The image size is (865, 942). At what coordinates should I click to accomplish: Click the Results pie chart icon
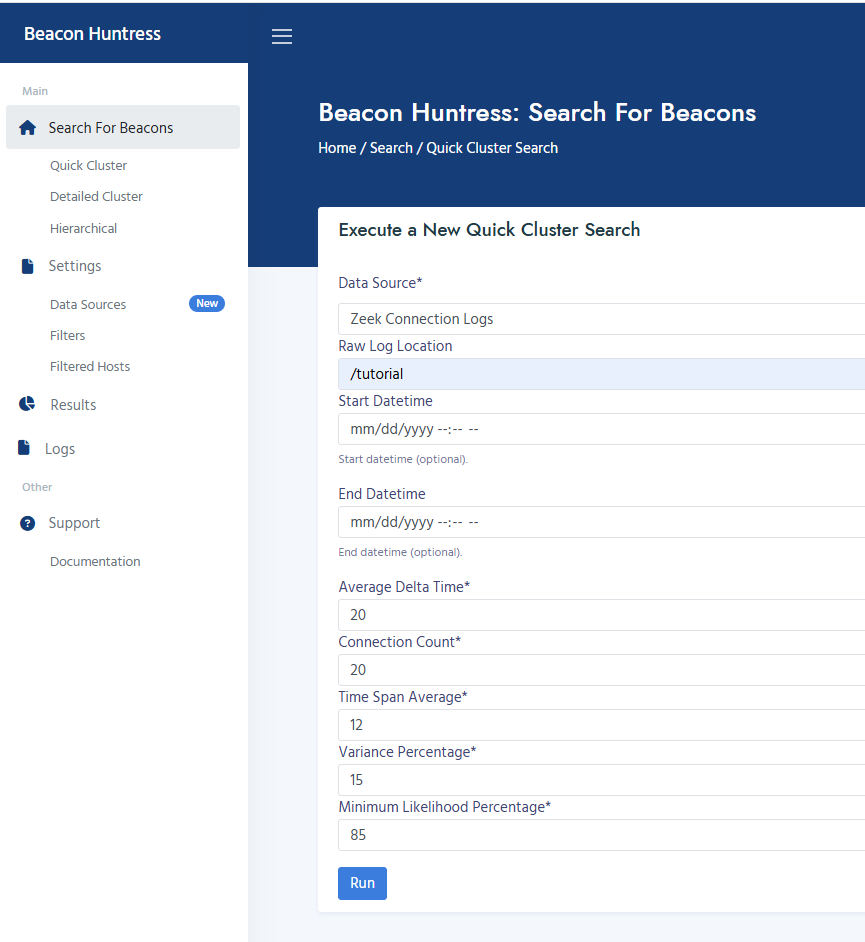[27, 404]
